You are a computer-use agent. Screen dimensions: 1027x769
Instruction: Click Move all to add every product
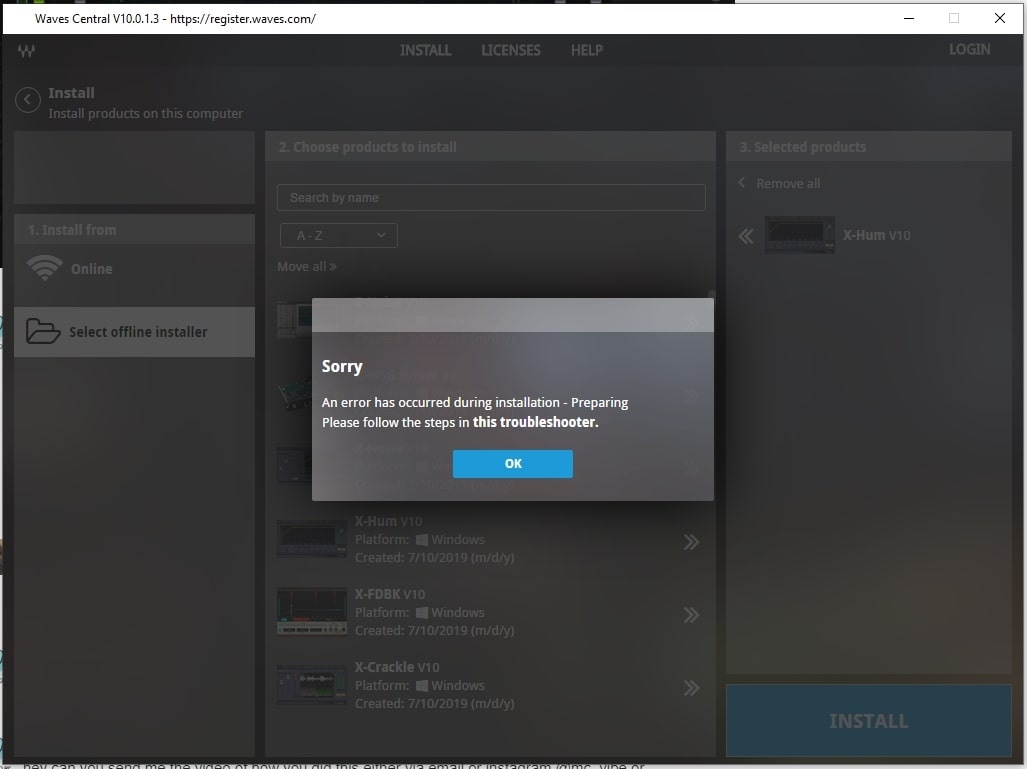[307, 267]
